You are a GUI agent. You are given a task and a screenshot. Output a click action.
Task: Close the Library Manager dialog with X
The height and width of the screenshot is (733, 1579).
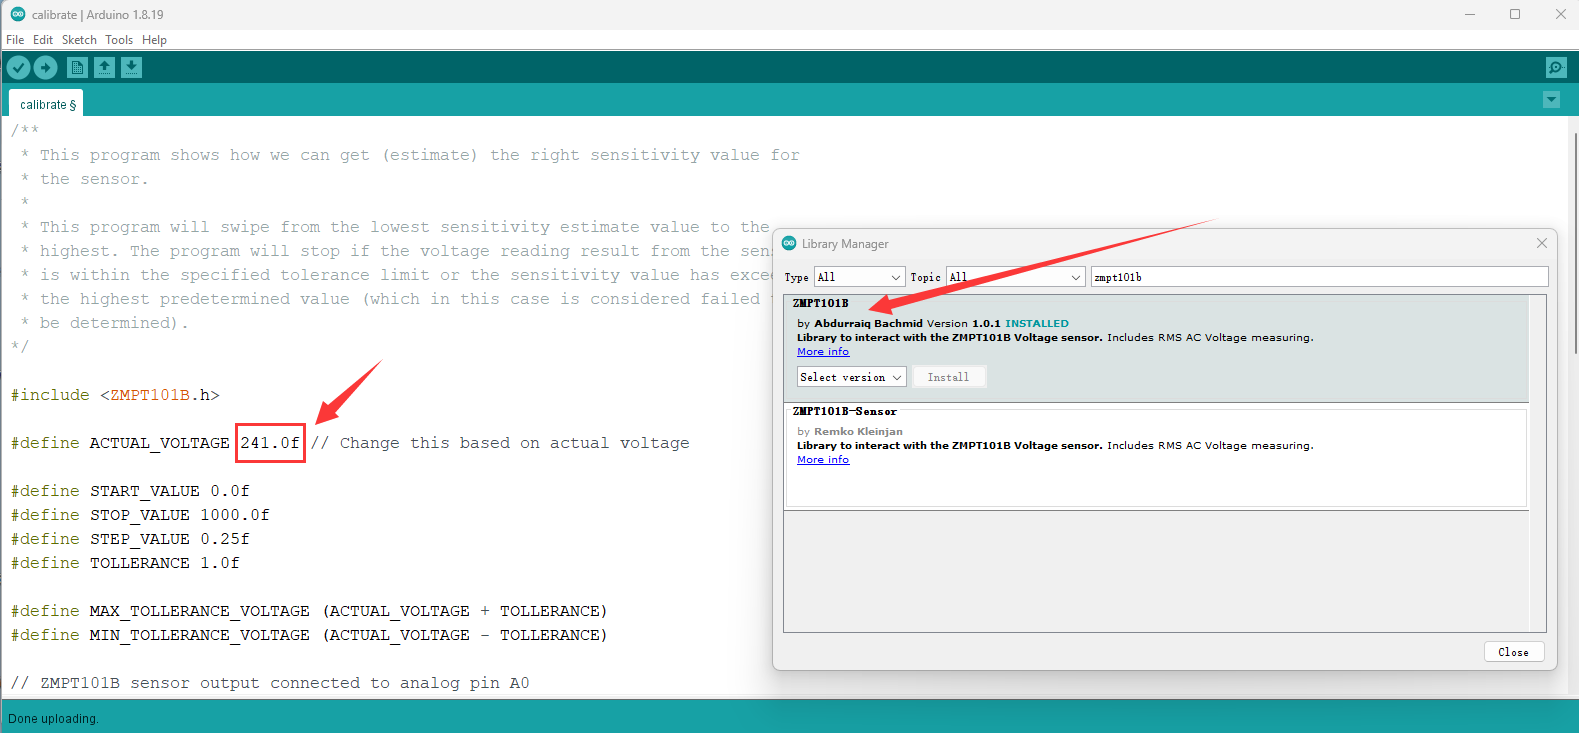tap(1541, 243)
